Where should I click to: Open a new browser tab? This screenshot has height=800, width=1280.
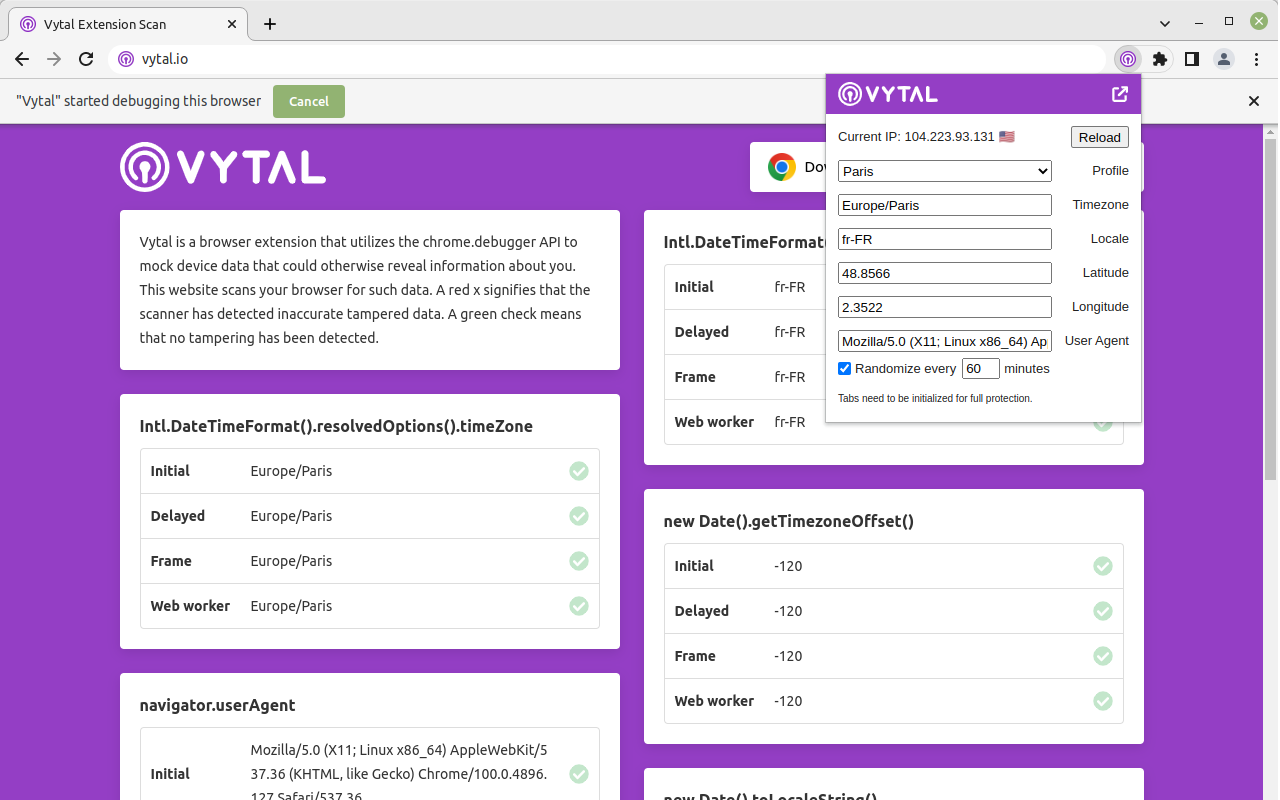coord(269,24)
